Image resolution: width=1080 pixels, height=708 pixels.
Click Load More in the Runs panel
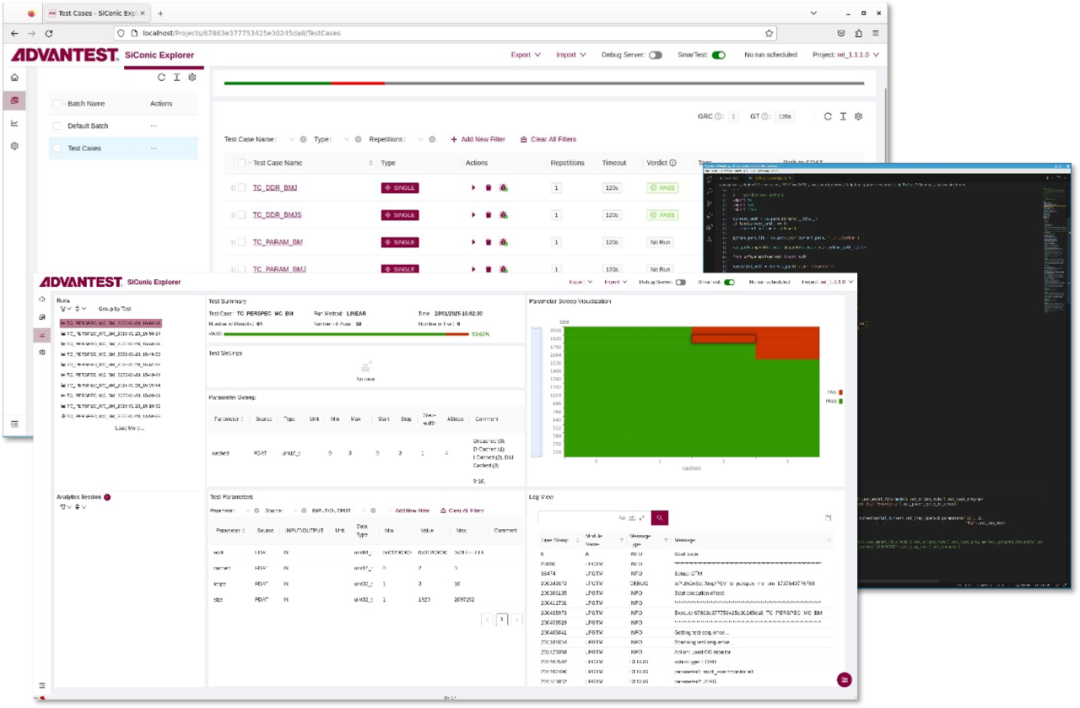129,428
